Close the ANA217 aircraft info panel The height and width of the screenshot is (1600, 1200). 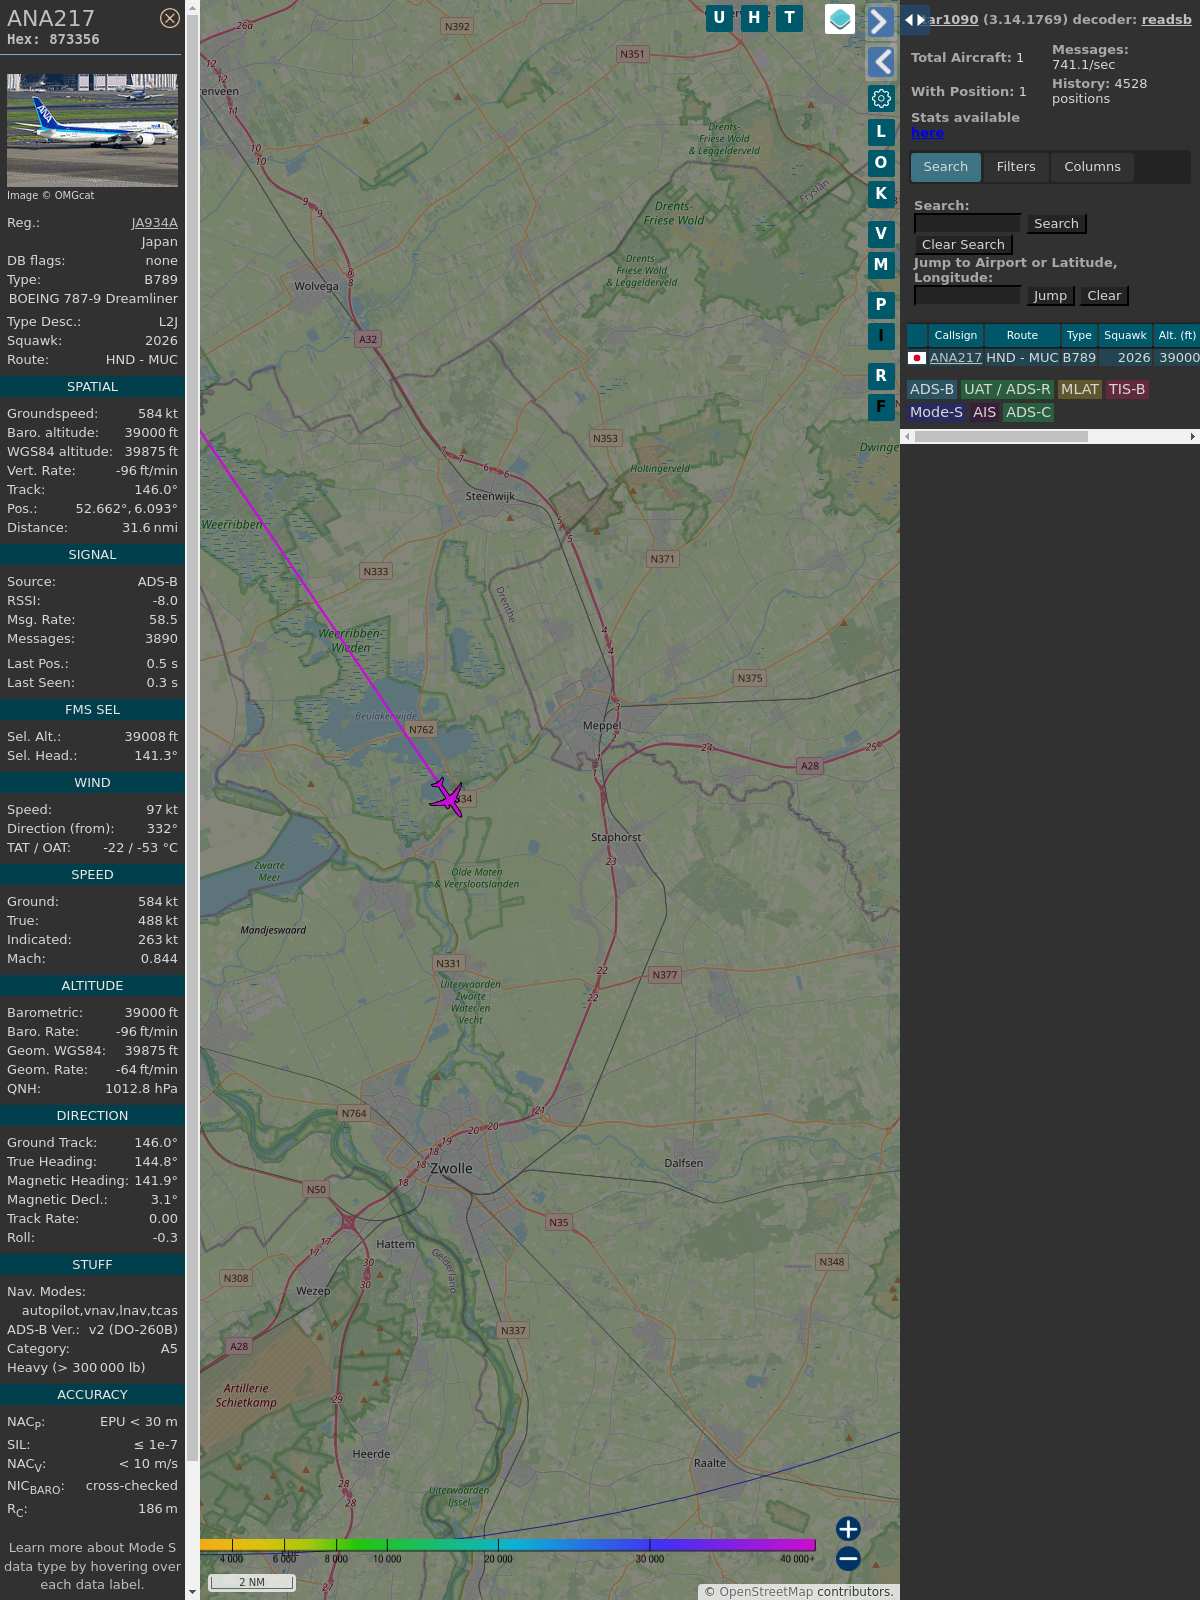tap(170, 18)
